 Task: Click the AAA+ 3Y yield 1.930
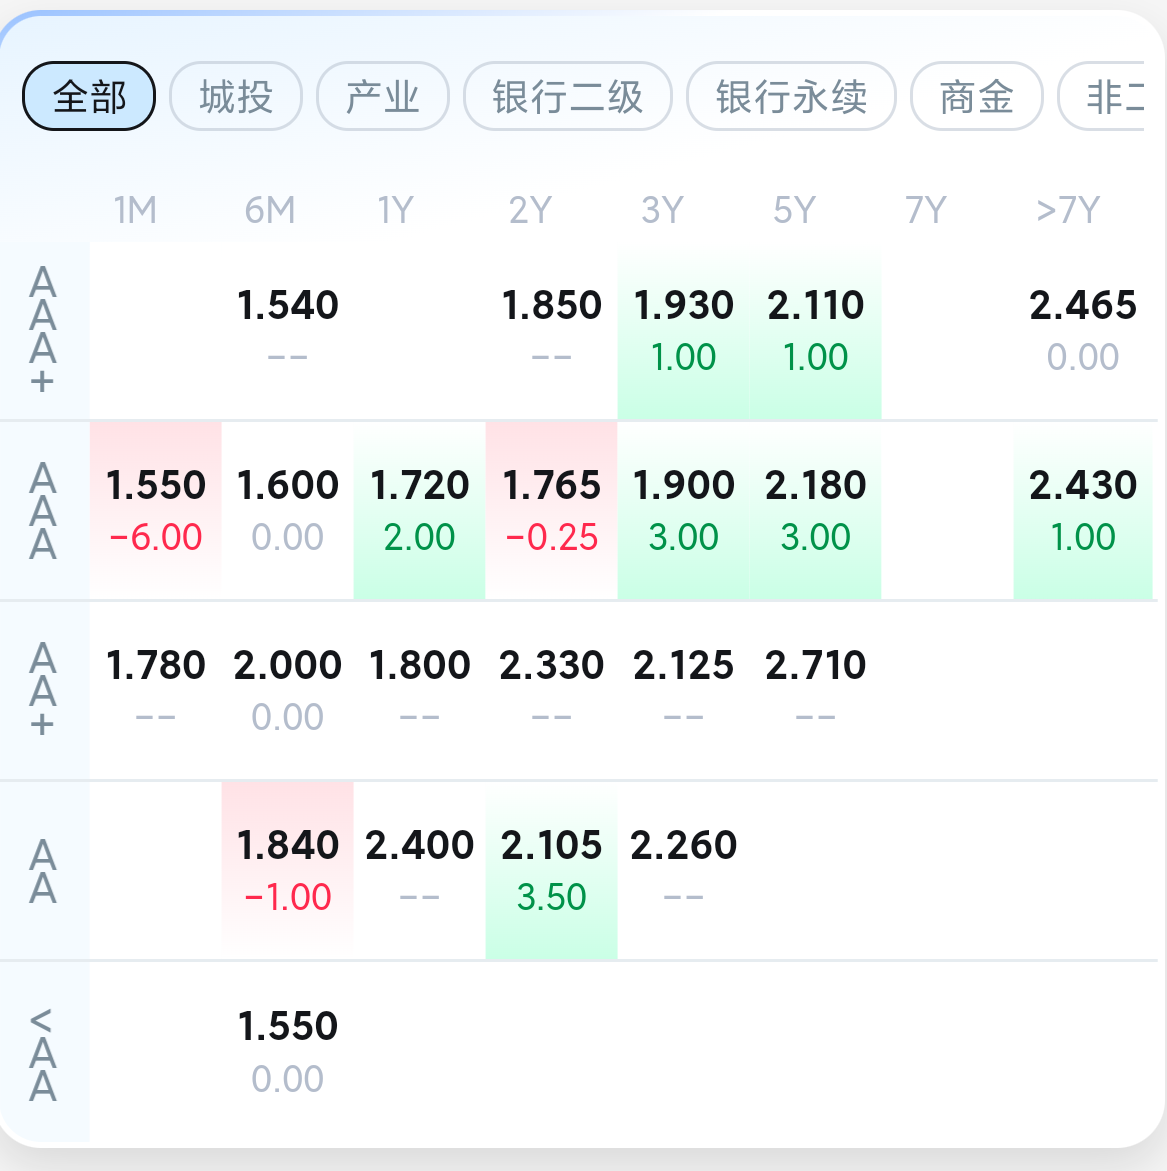(684, 330)
